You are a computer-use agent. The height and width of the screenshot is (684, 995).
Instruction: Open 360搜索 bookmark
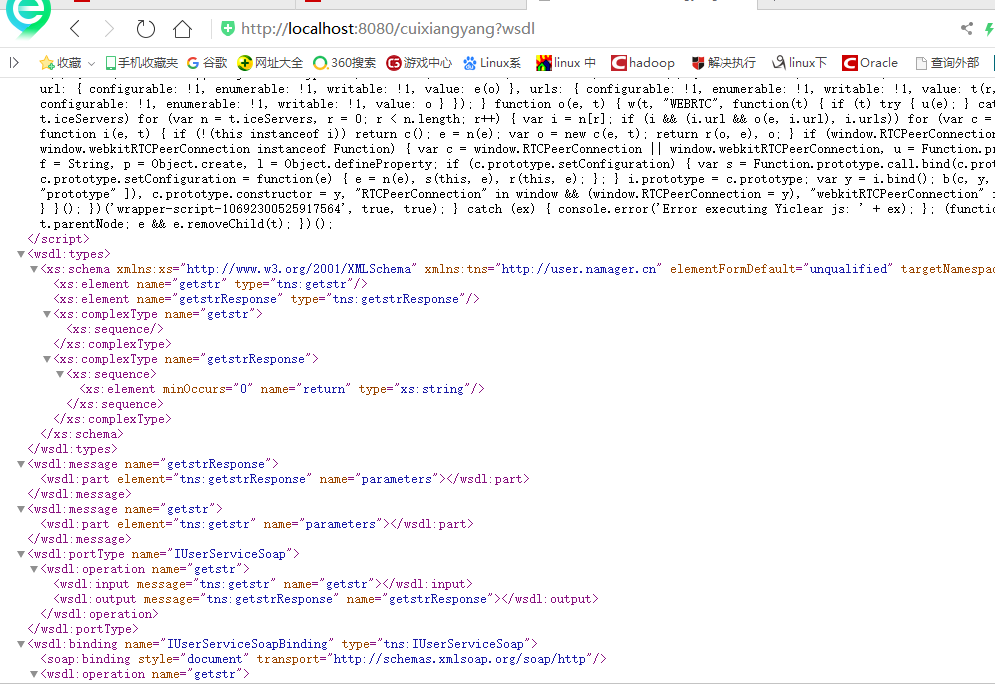point(345,63)
